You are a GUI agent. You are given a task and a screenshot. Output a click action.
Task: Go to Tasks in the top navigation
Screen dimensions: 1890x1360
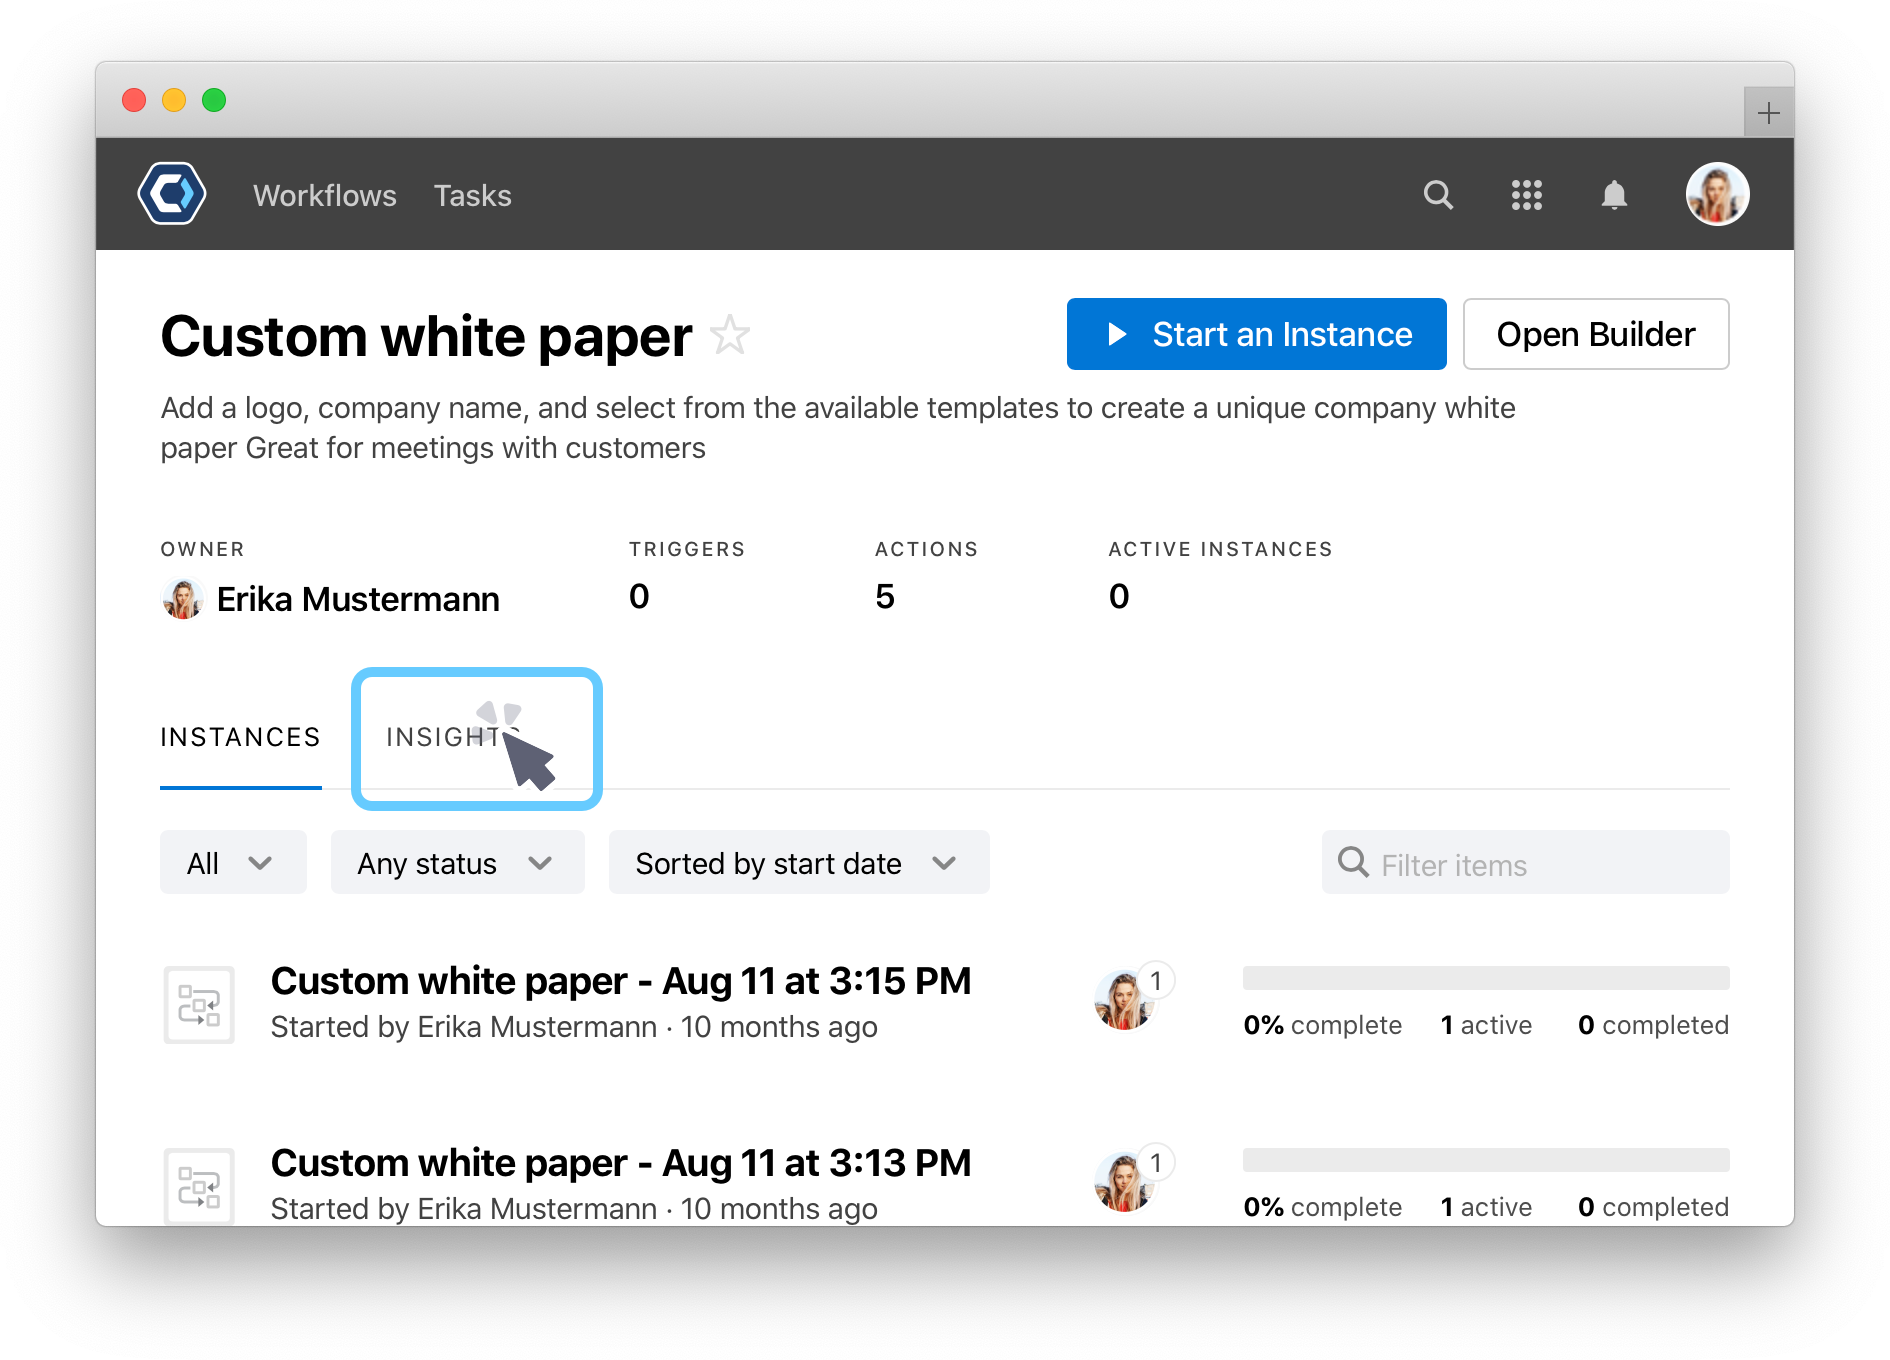point(472,195)
